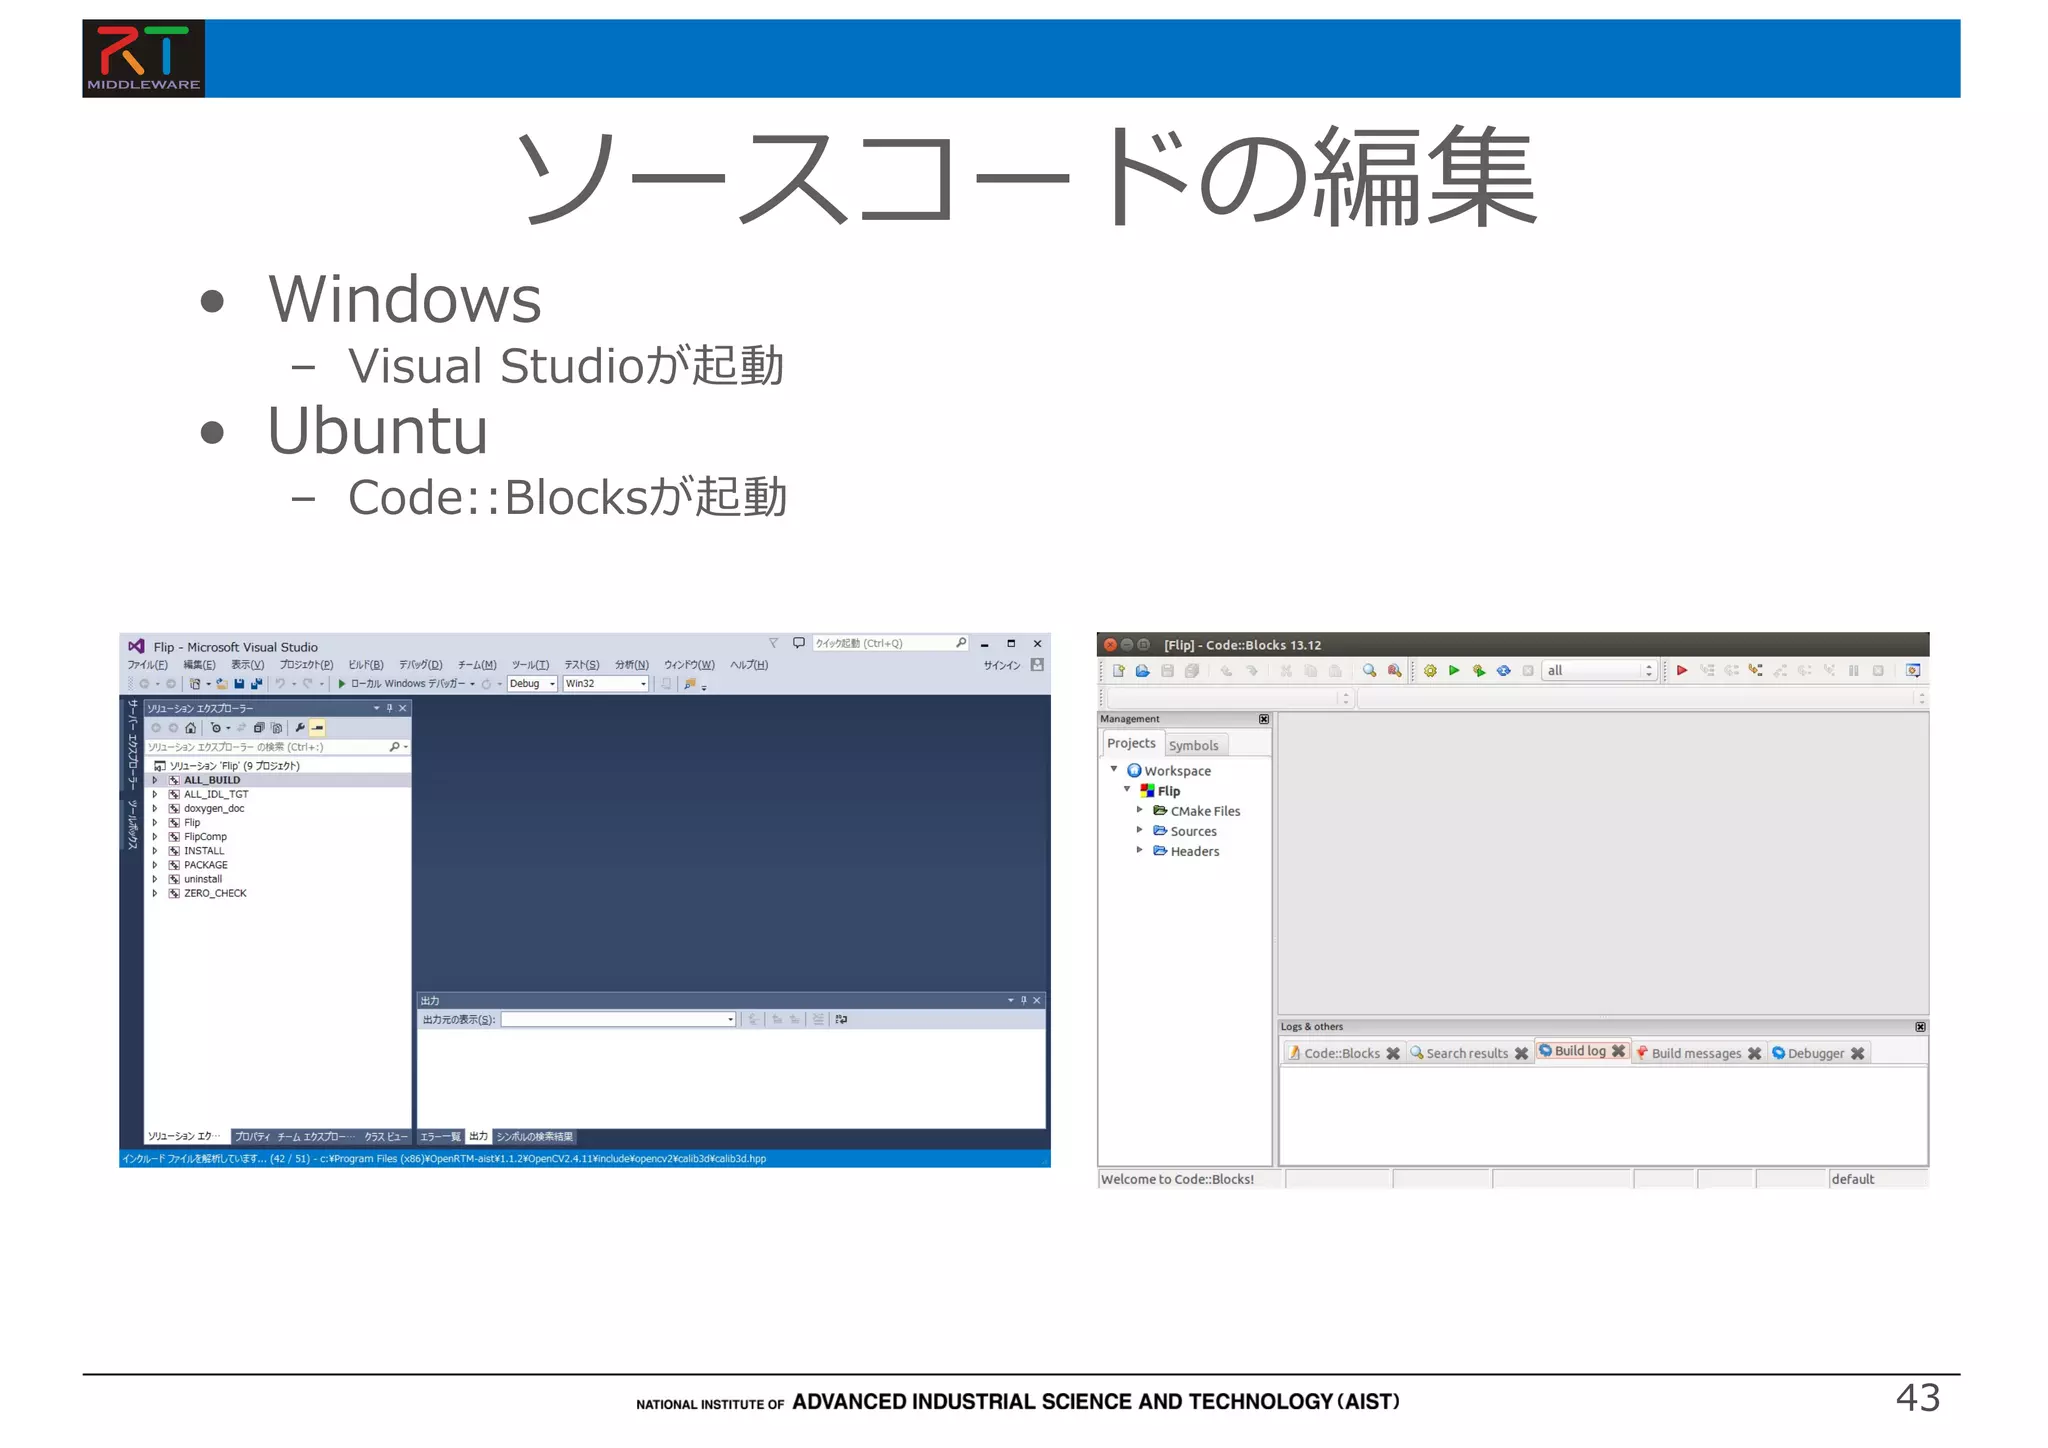Collapse the Workspace node in Code::Blocks

tap(1114, 770)
